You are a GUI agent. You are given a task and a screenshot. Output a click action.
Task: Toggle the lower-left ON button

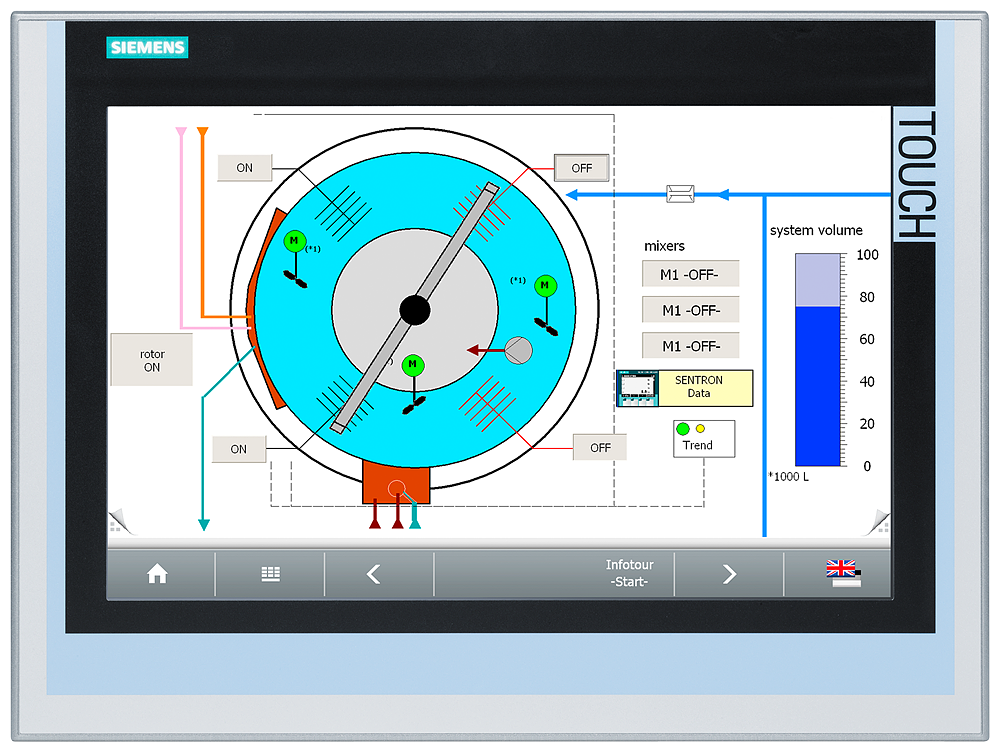pyautogui.click(x=239, y=449)
